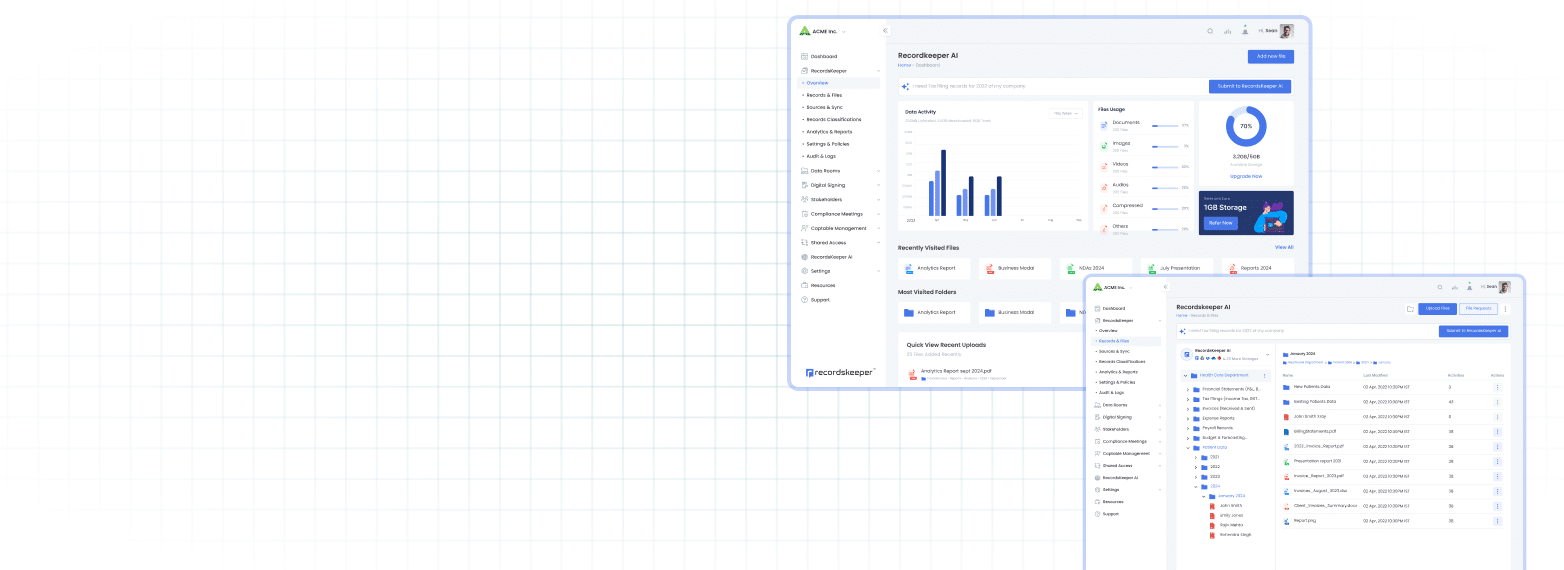This screenshot has height=570, width=1564.
Task: Expand the 2021 folder under Patient Data
Action: [x=1195, y=457]
